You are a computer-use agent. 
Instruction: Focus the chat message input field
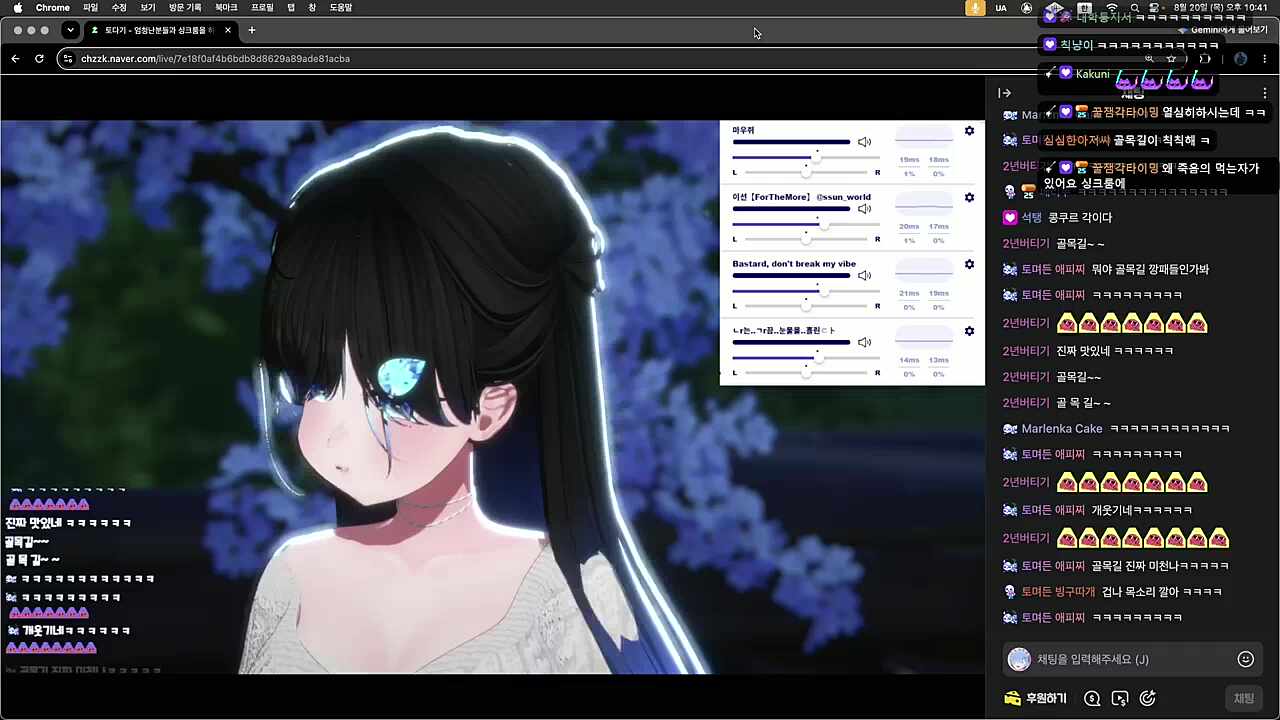pyautogui.click(x=1133, y=659)
